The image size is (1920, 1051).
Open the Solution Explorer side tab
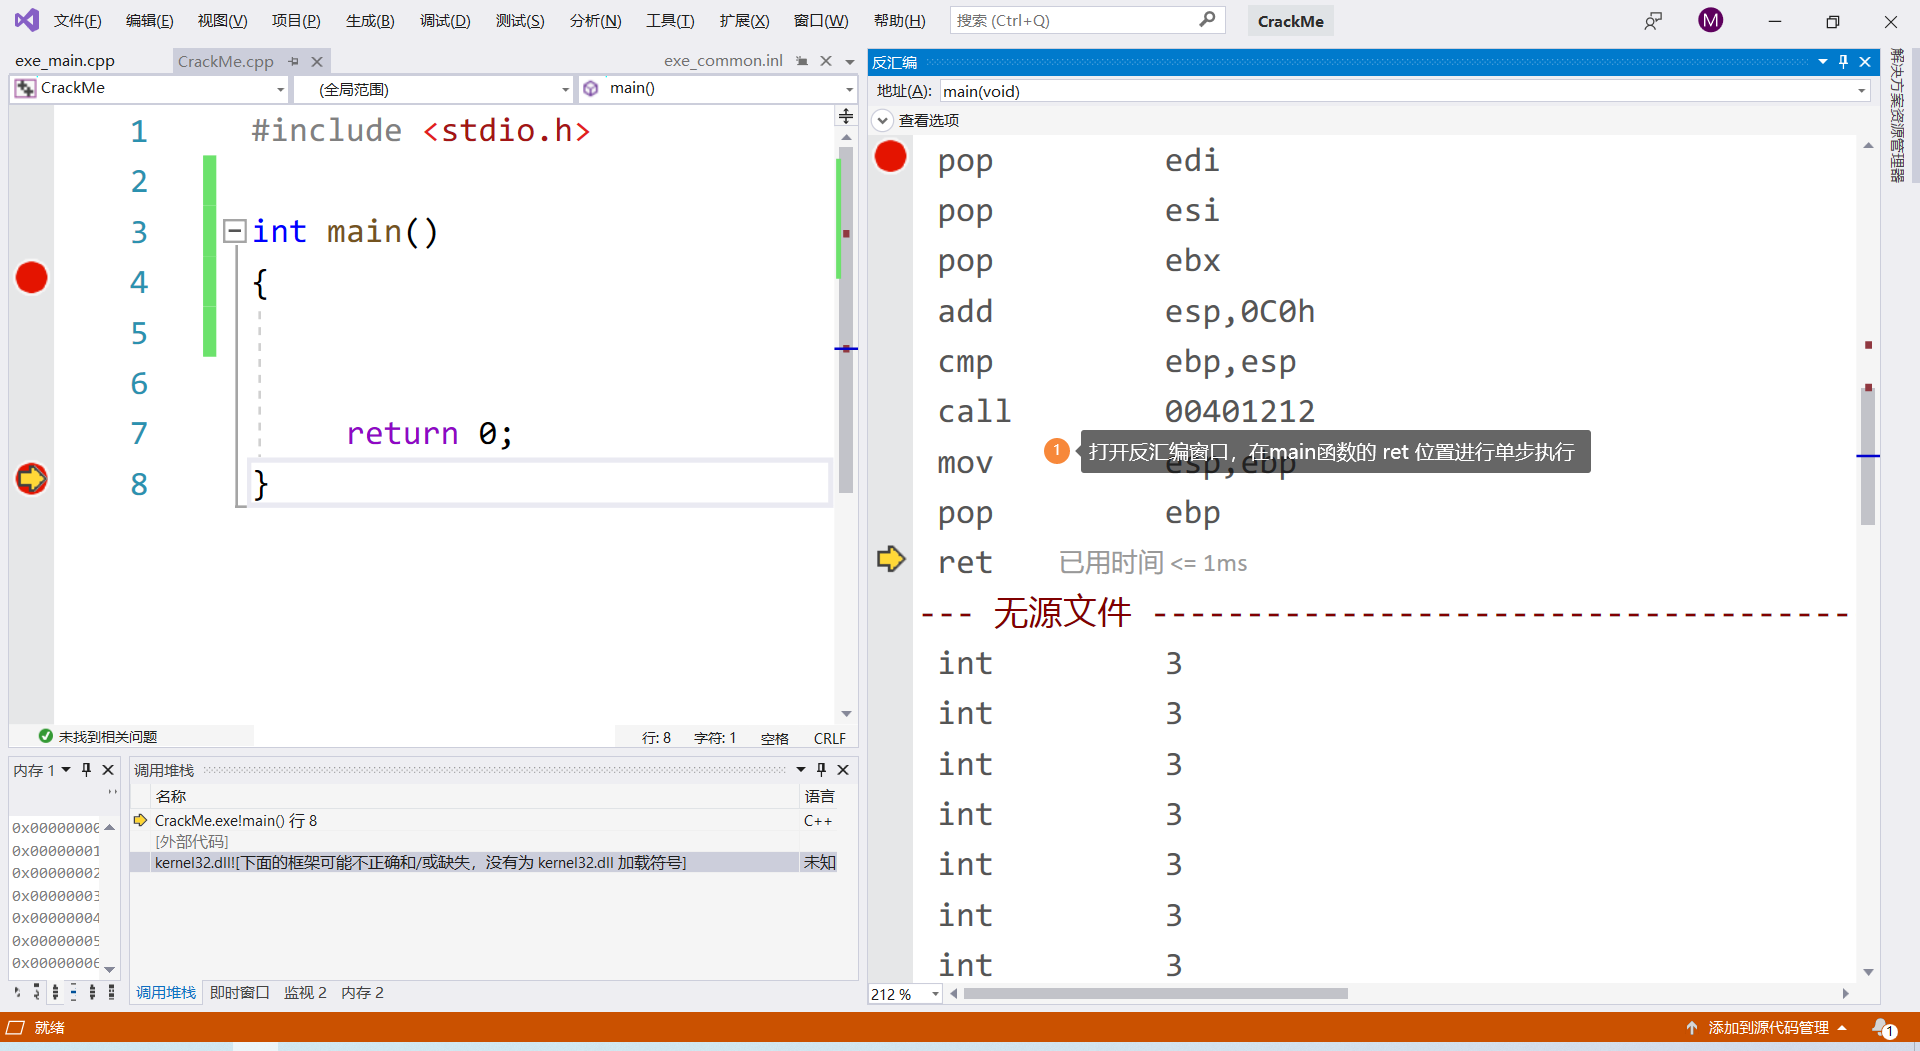tap(1897, 116)
